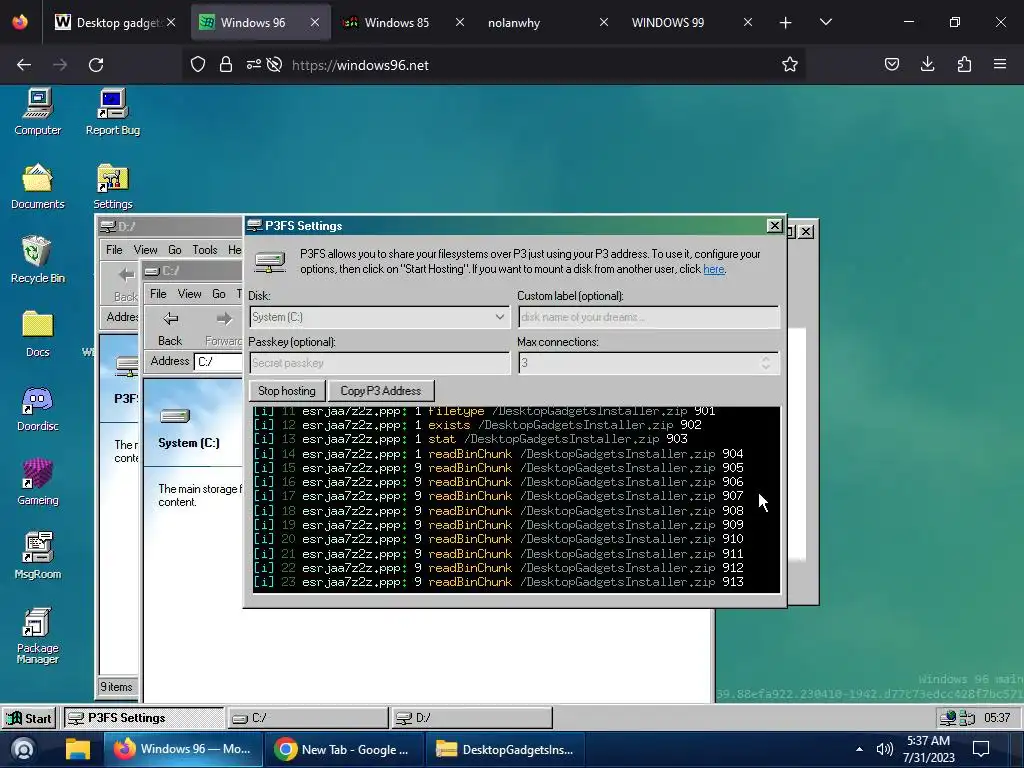
Task: Click the C:/ address field
Action: point(218,361)
